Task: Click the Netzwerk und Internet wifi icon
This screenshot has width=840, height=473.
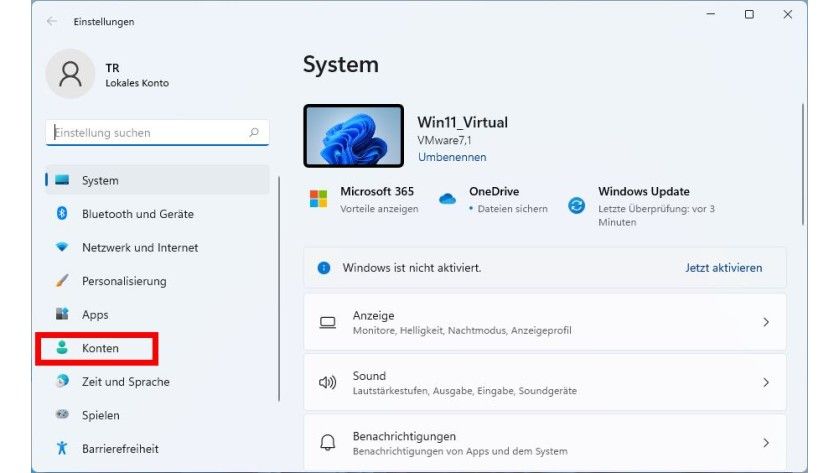Action: (x=62, y=247)
